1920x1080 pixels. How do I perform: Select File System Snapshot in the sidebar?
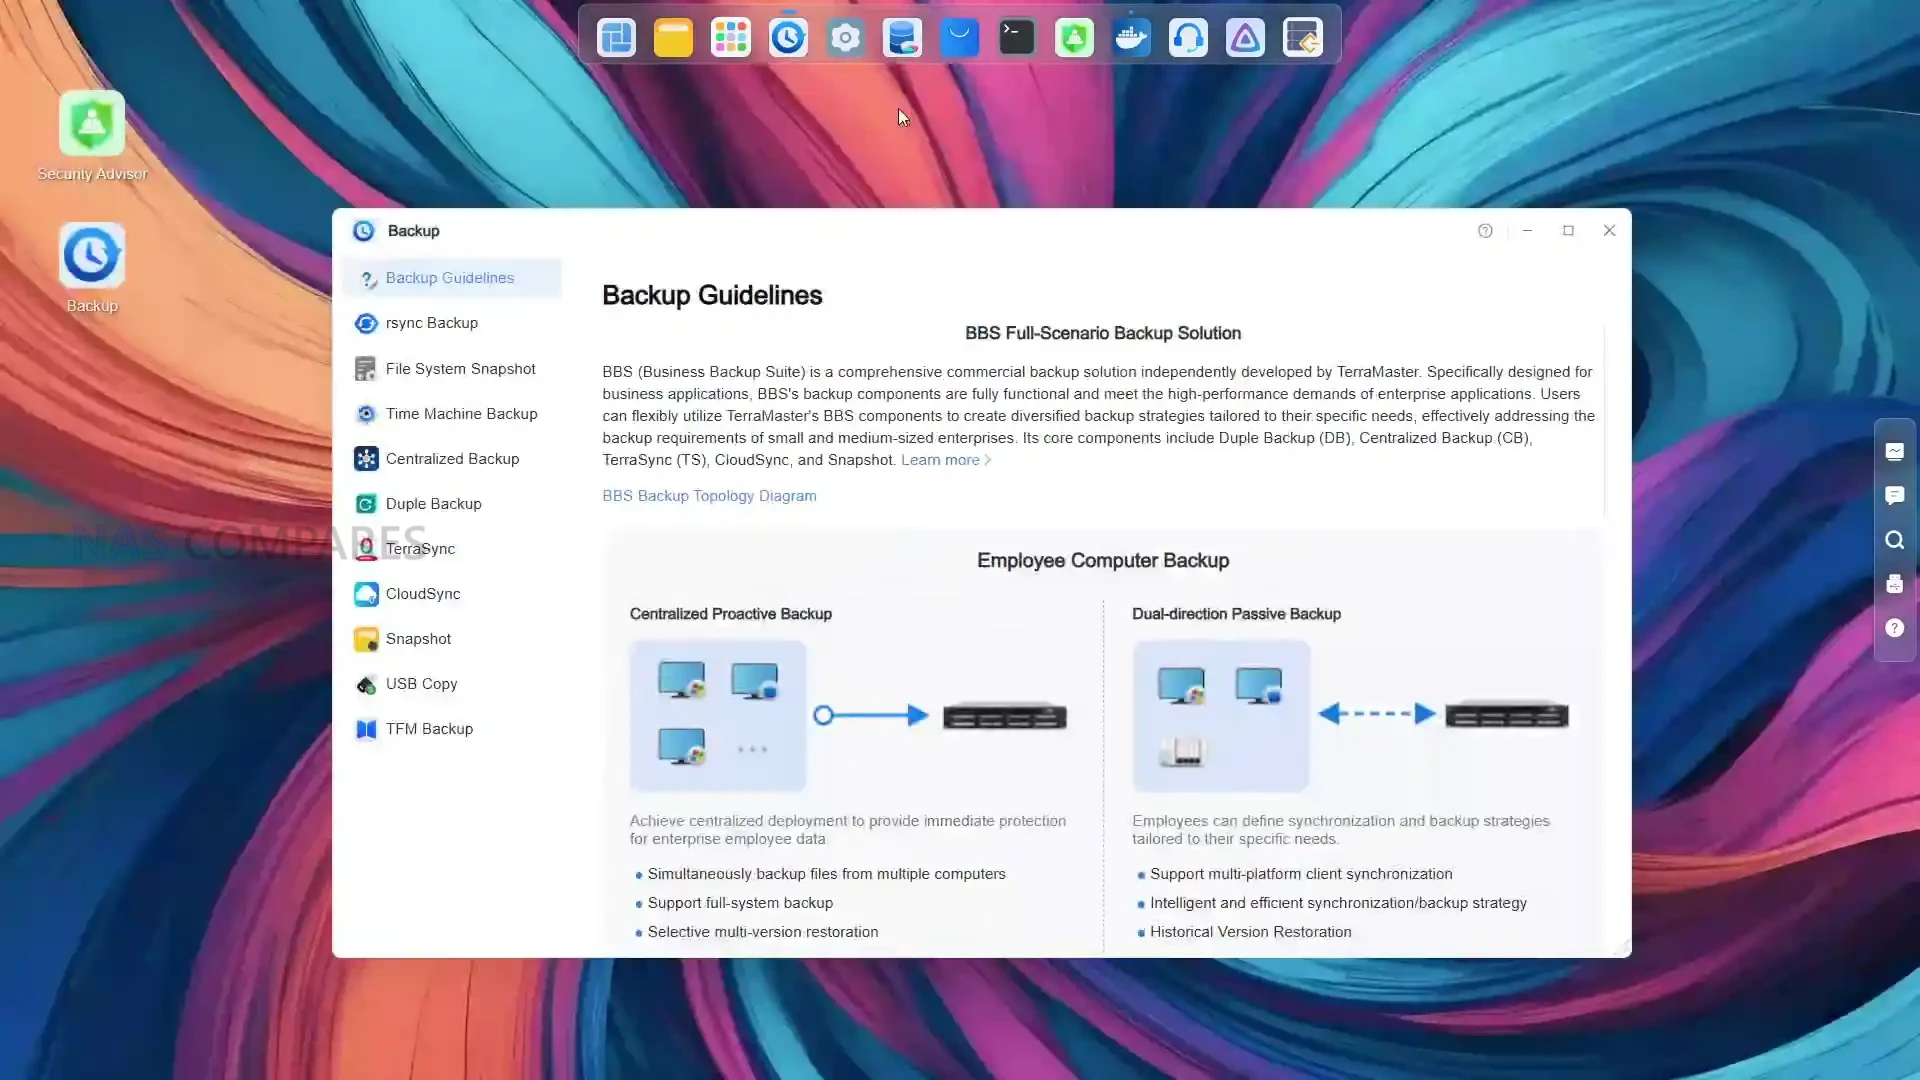(x=460, y=369)
